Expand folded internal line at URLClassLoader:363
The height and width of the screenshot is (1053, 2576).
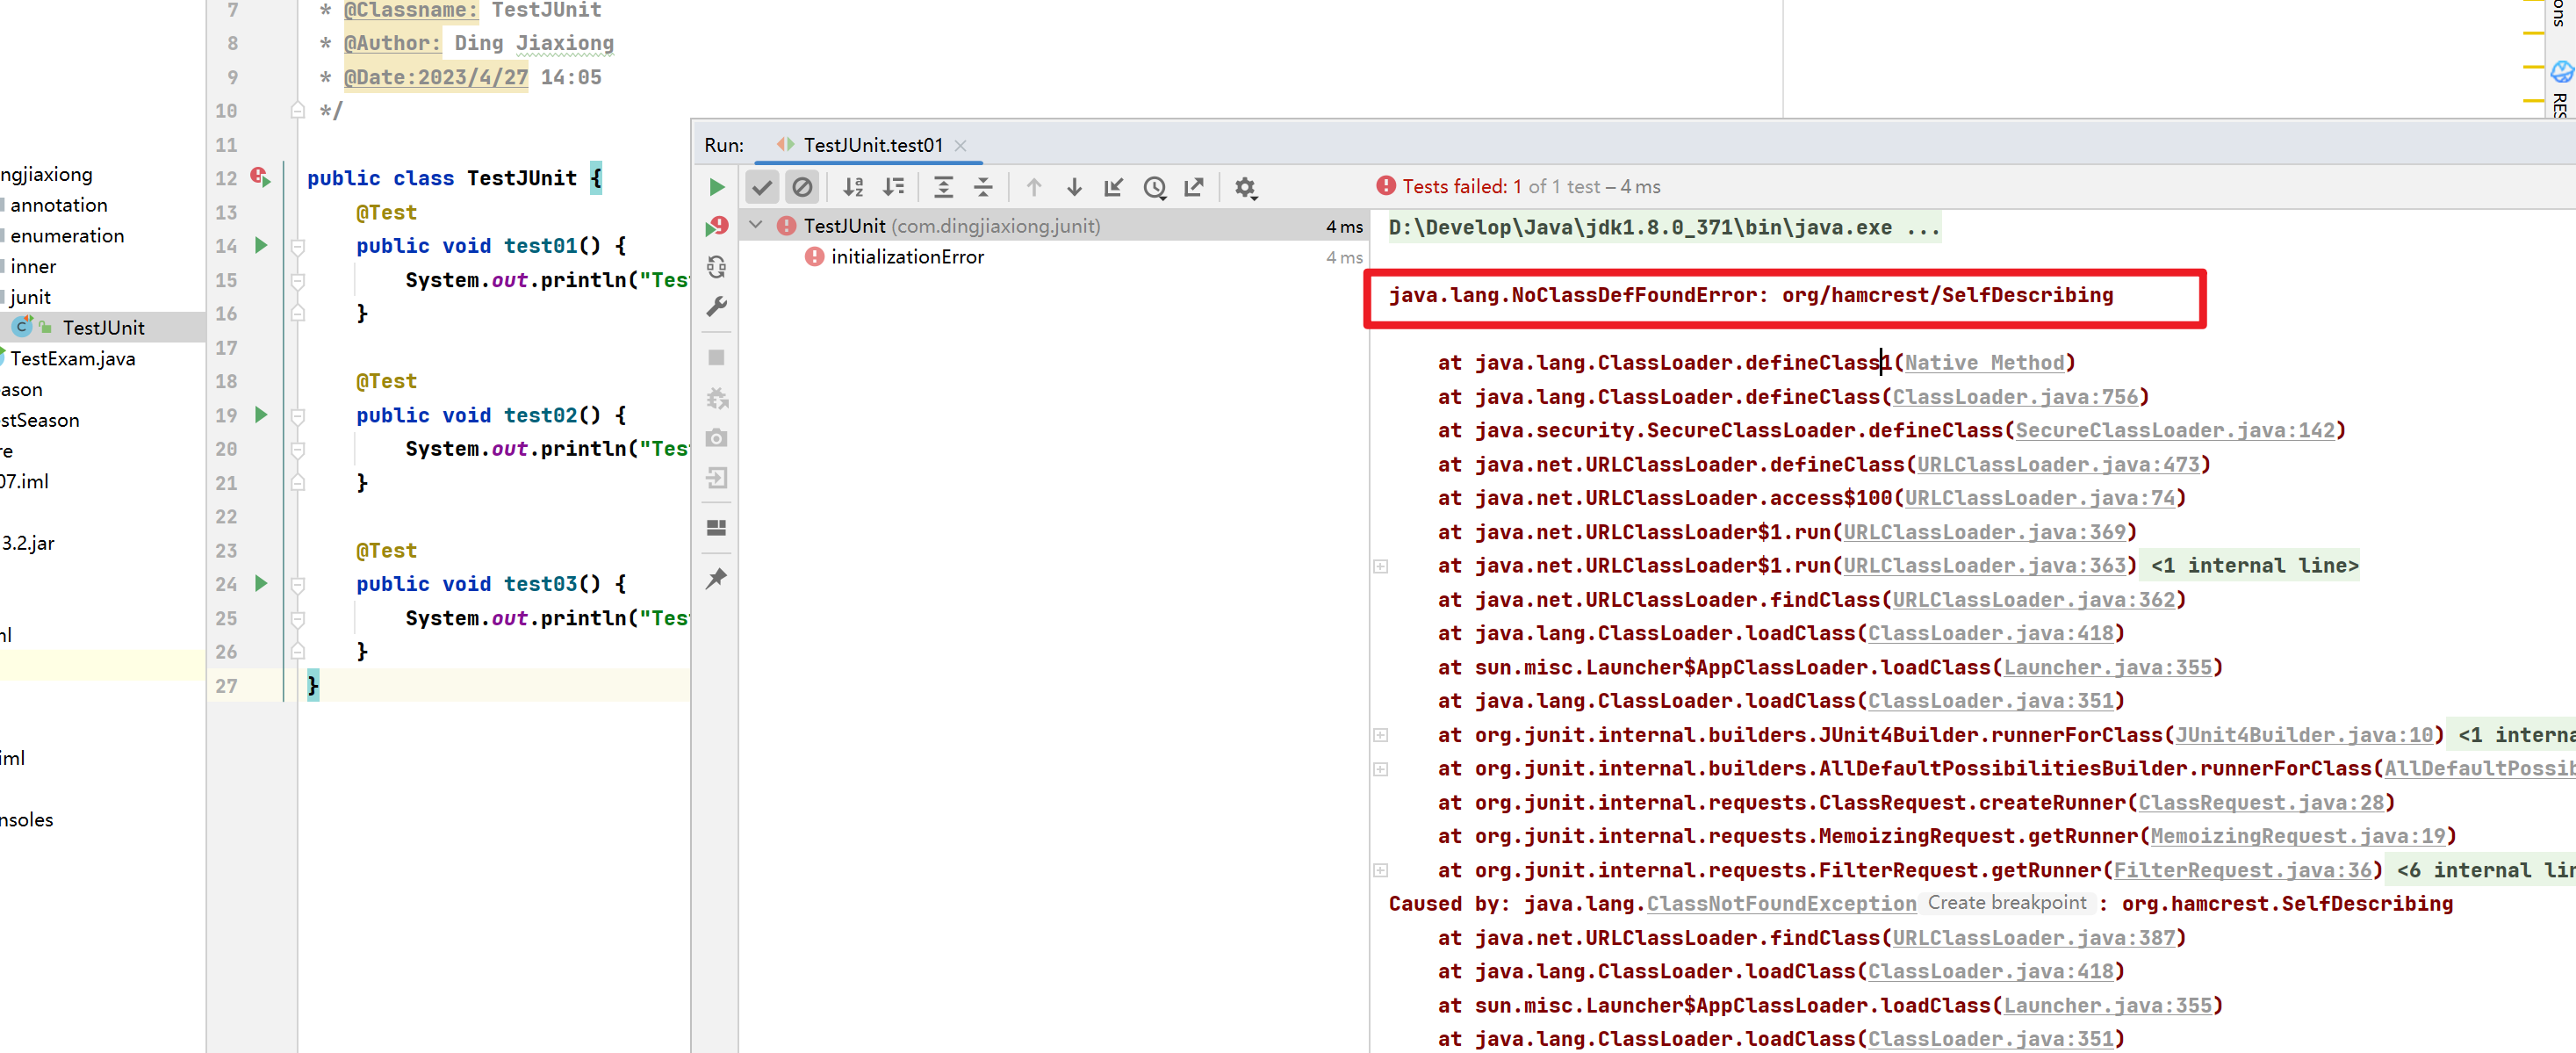coord(1380,566)
